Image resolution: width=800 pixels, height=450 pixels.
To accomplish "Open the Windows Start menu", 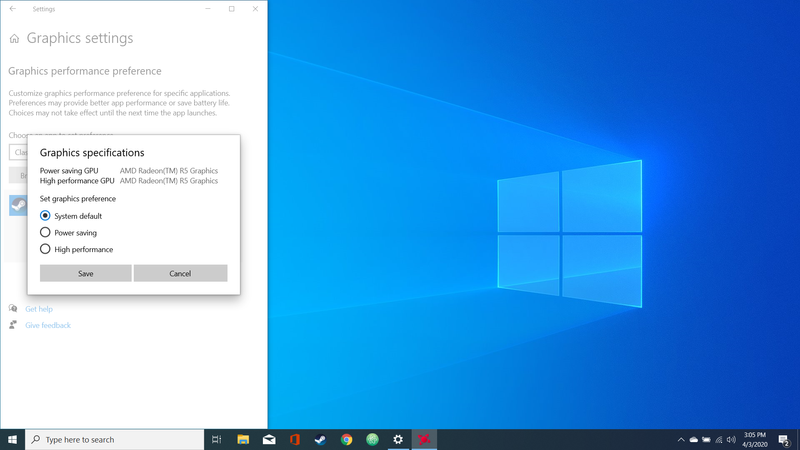I will pyautogui.click(x=13, y=440).
